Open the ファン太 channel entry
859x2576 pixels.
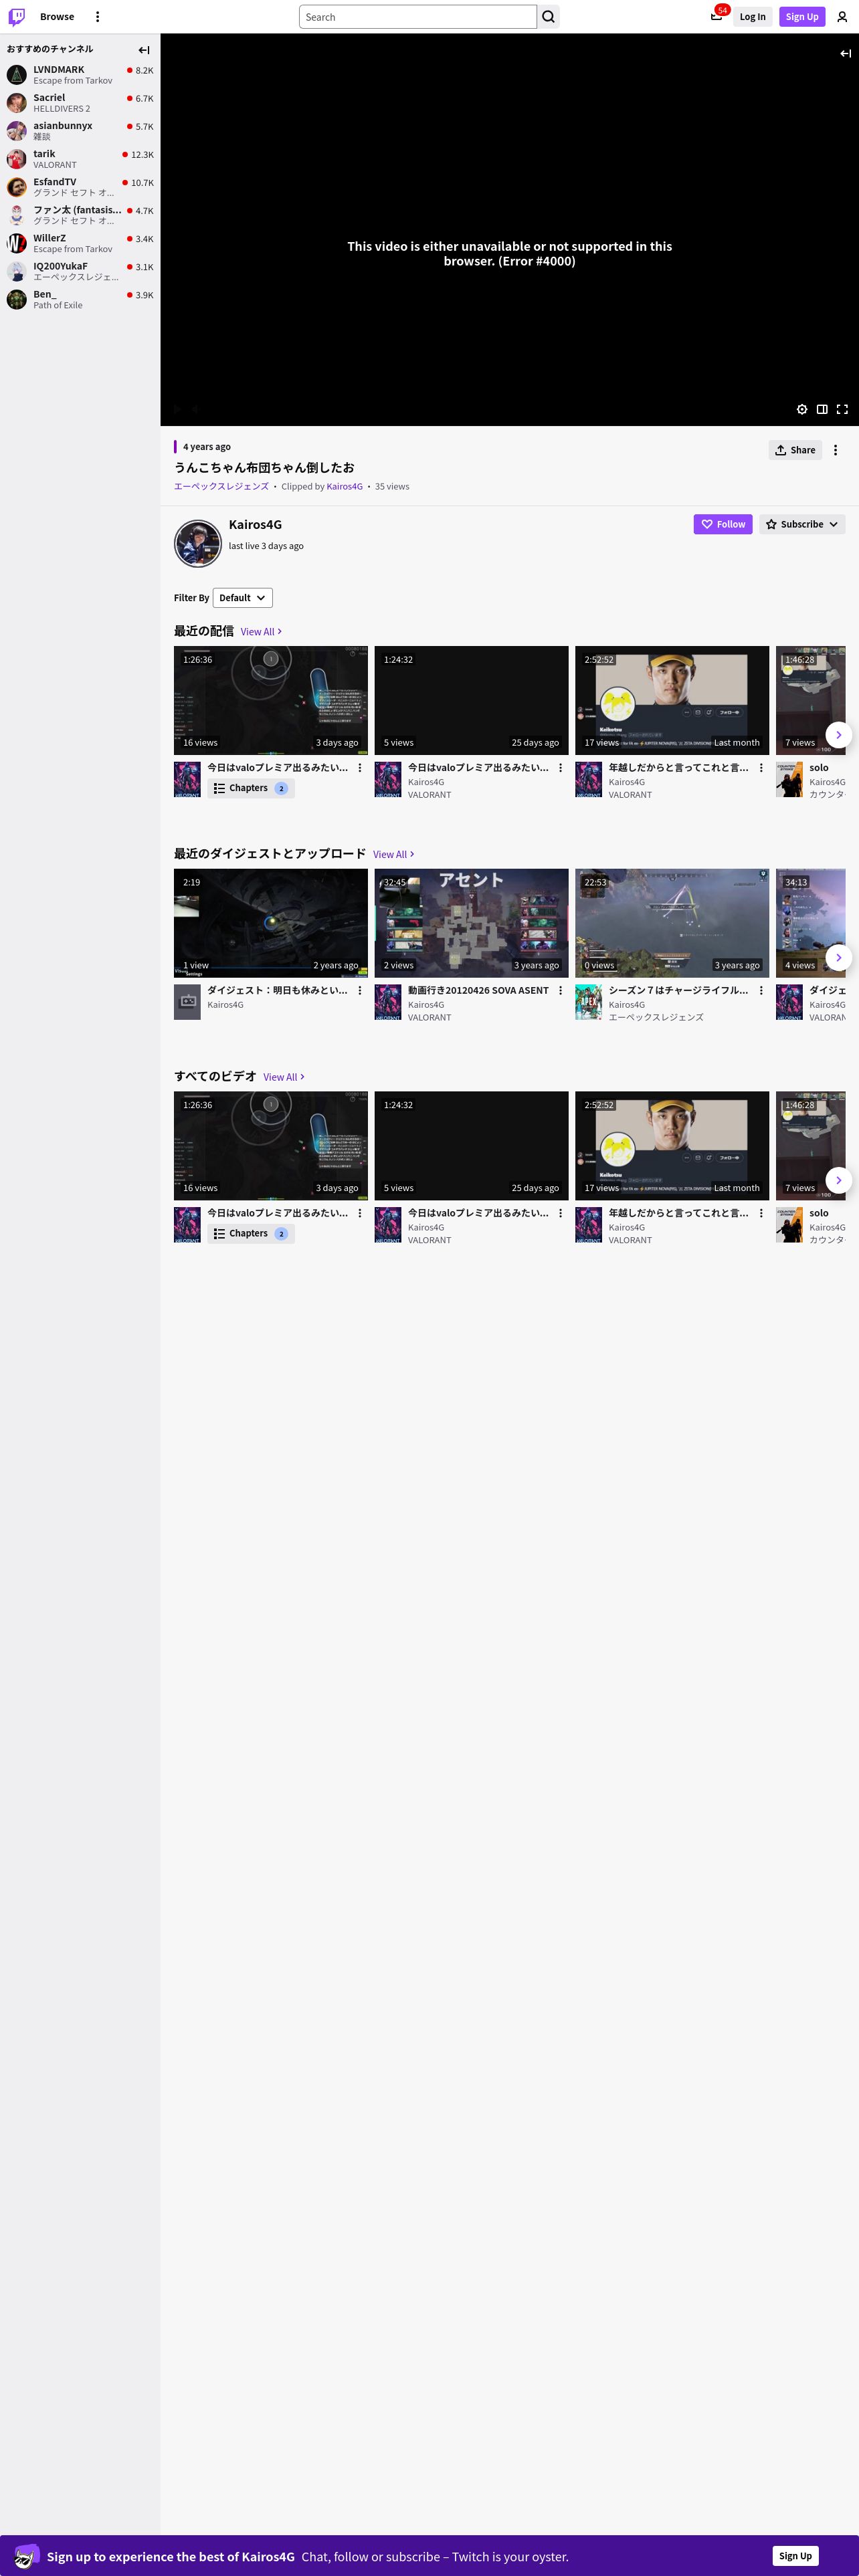point(80,215)
